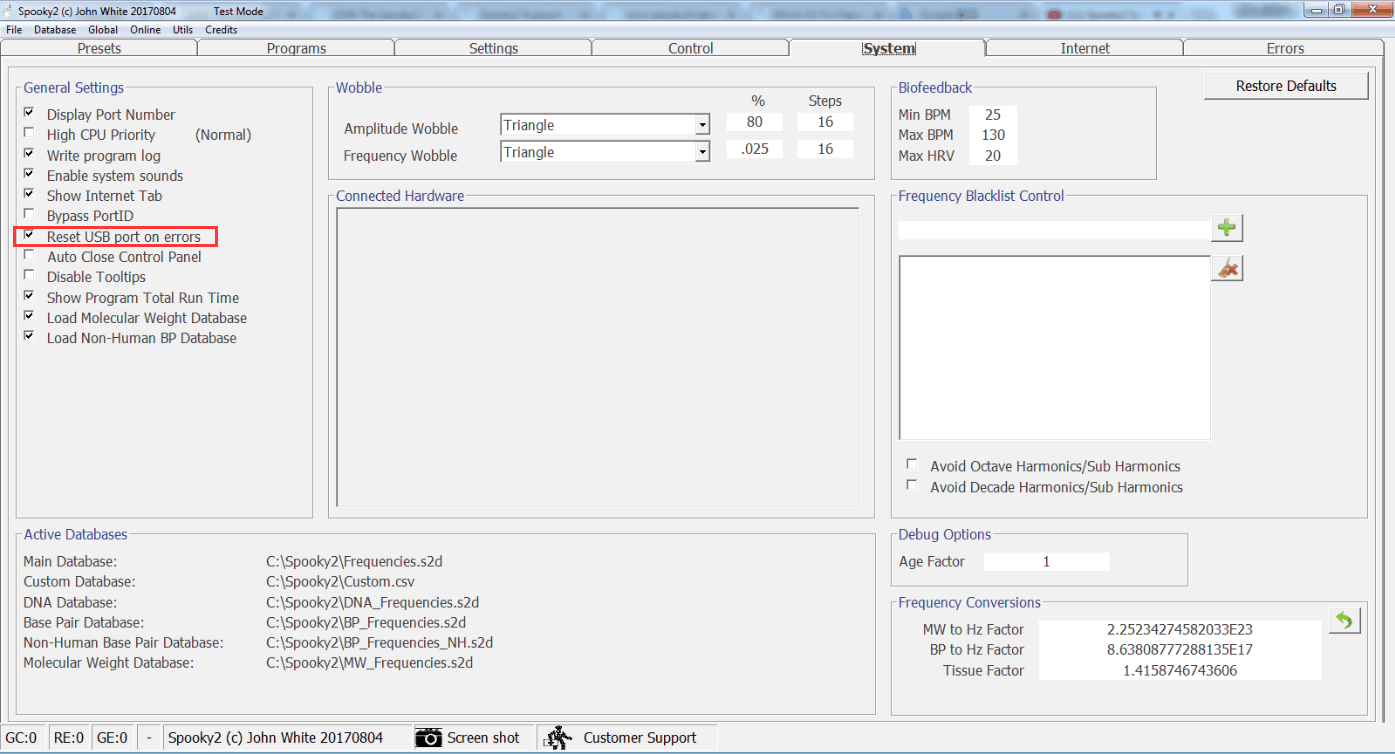Disable Show Internet Tab checkbox
The height and width of the screenshot is (754, 1395).
29,195
